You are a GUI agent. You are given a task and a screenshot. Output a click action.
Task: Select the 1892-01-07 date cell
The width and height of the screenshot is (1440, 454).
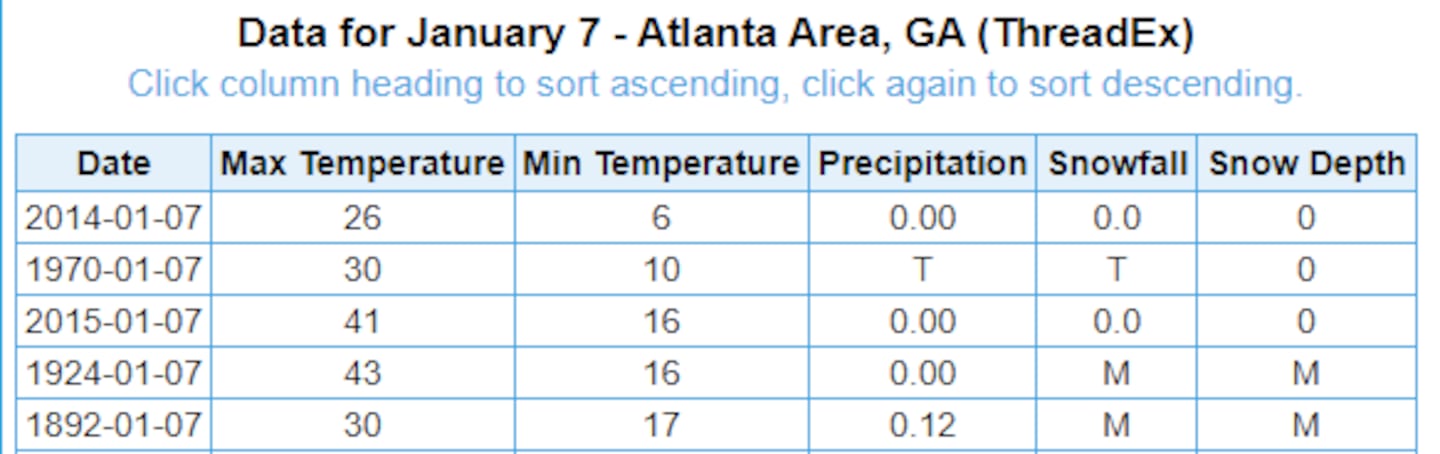[113, 425]
